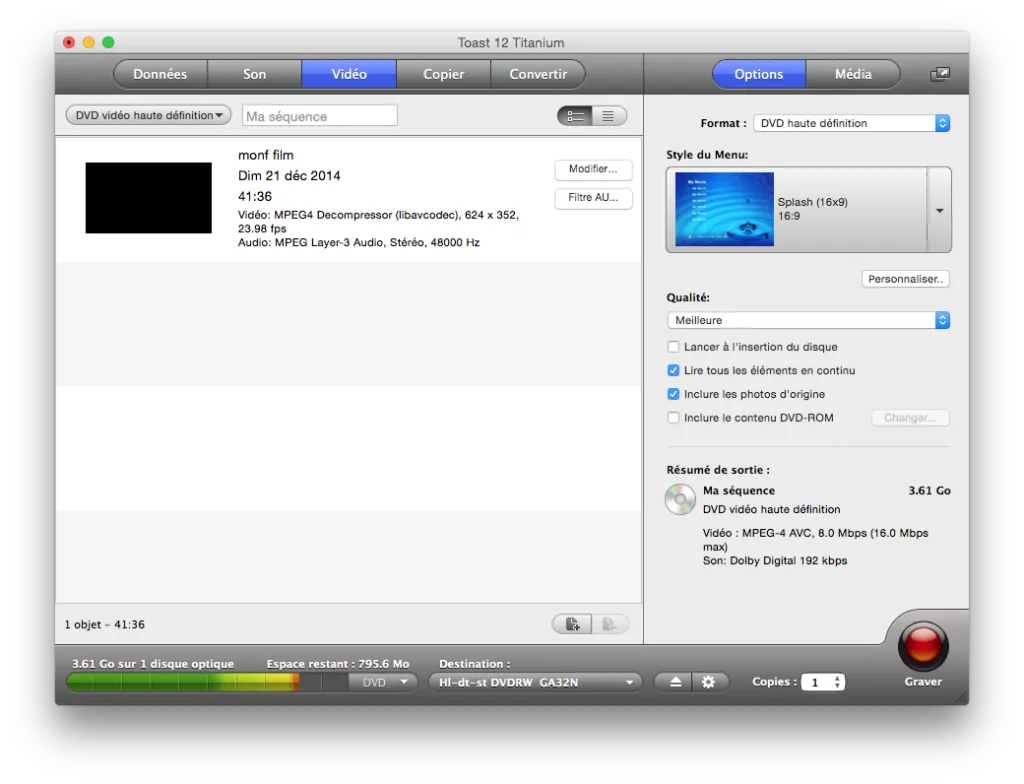Uncheck Inclure les photos d'origine
Viewport: 1024px width, 784px height.
[x=673, y=394]
